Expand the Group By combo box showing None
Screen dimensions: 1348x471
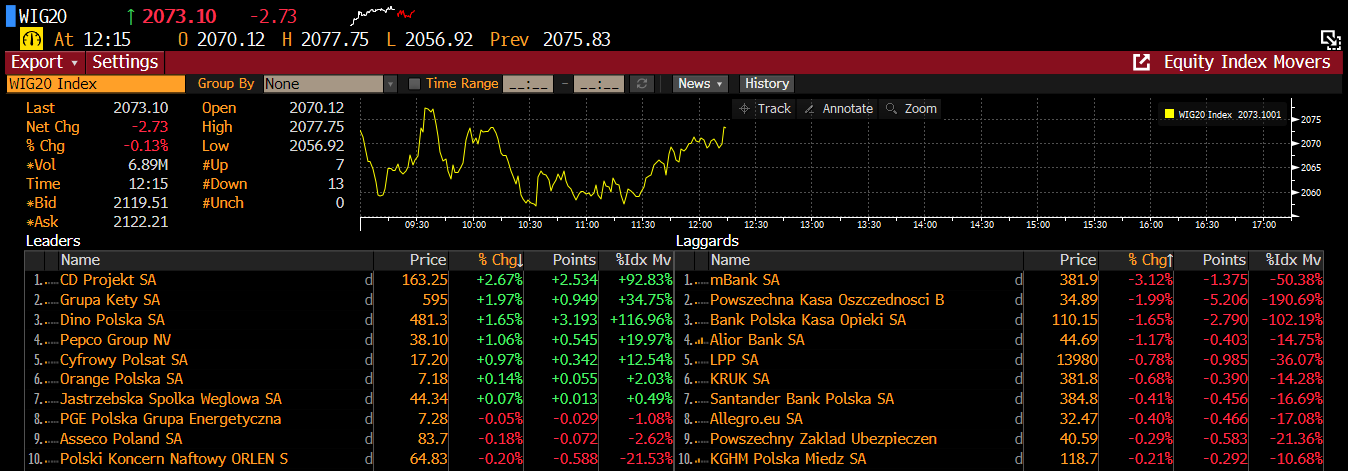(330, 84)
